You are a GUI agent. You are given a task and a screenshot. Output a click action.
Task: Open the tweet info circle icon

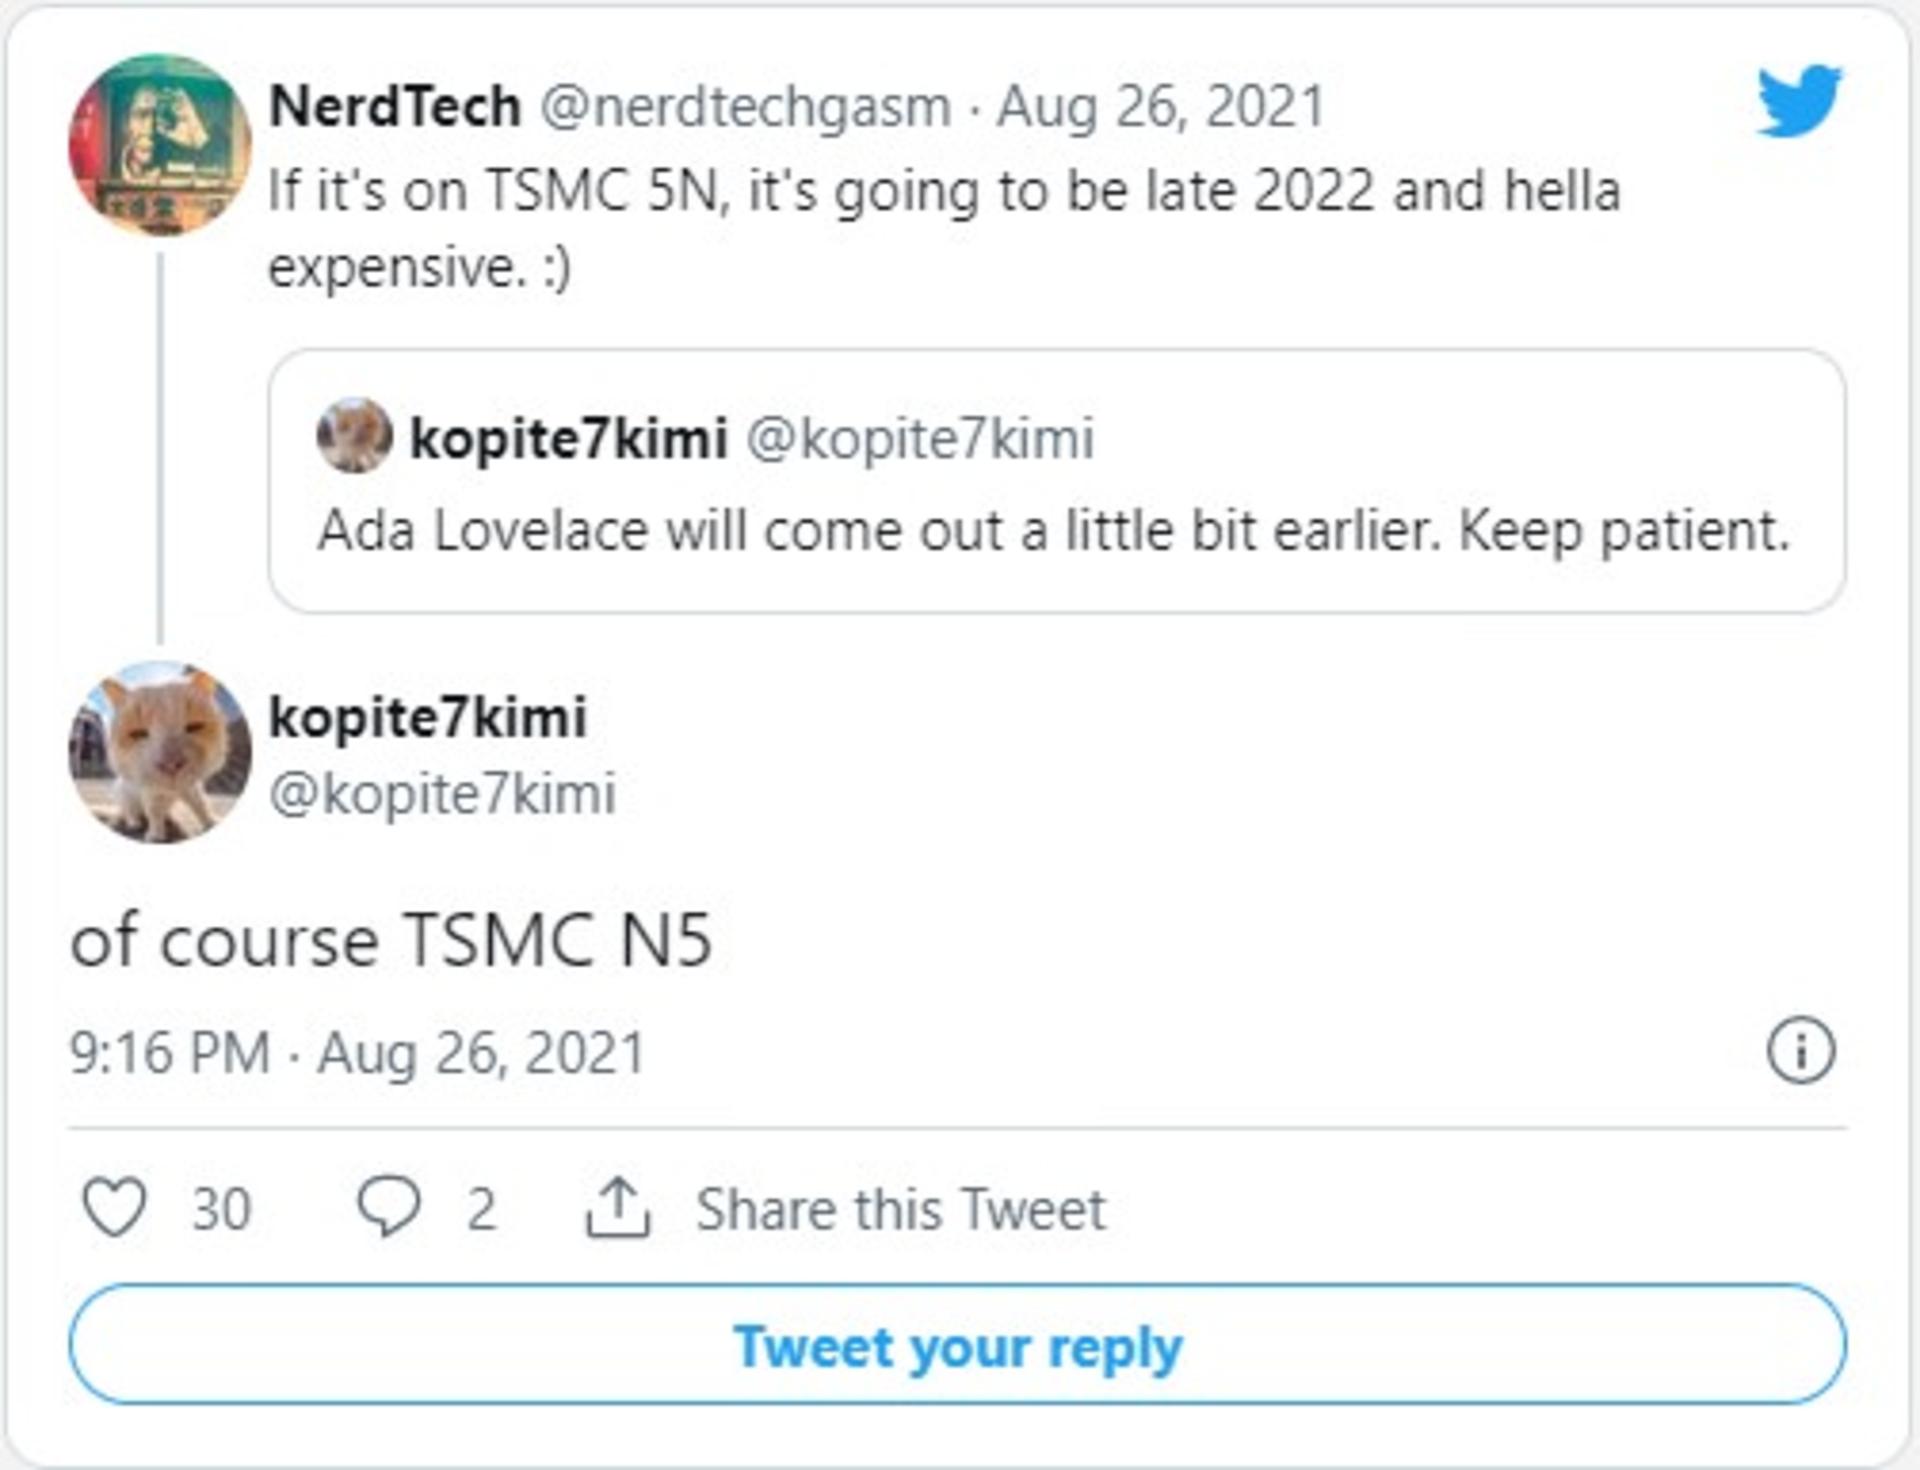1801,1051
